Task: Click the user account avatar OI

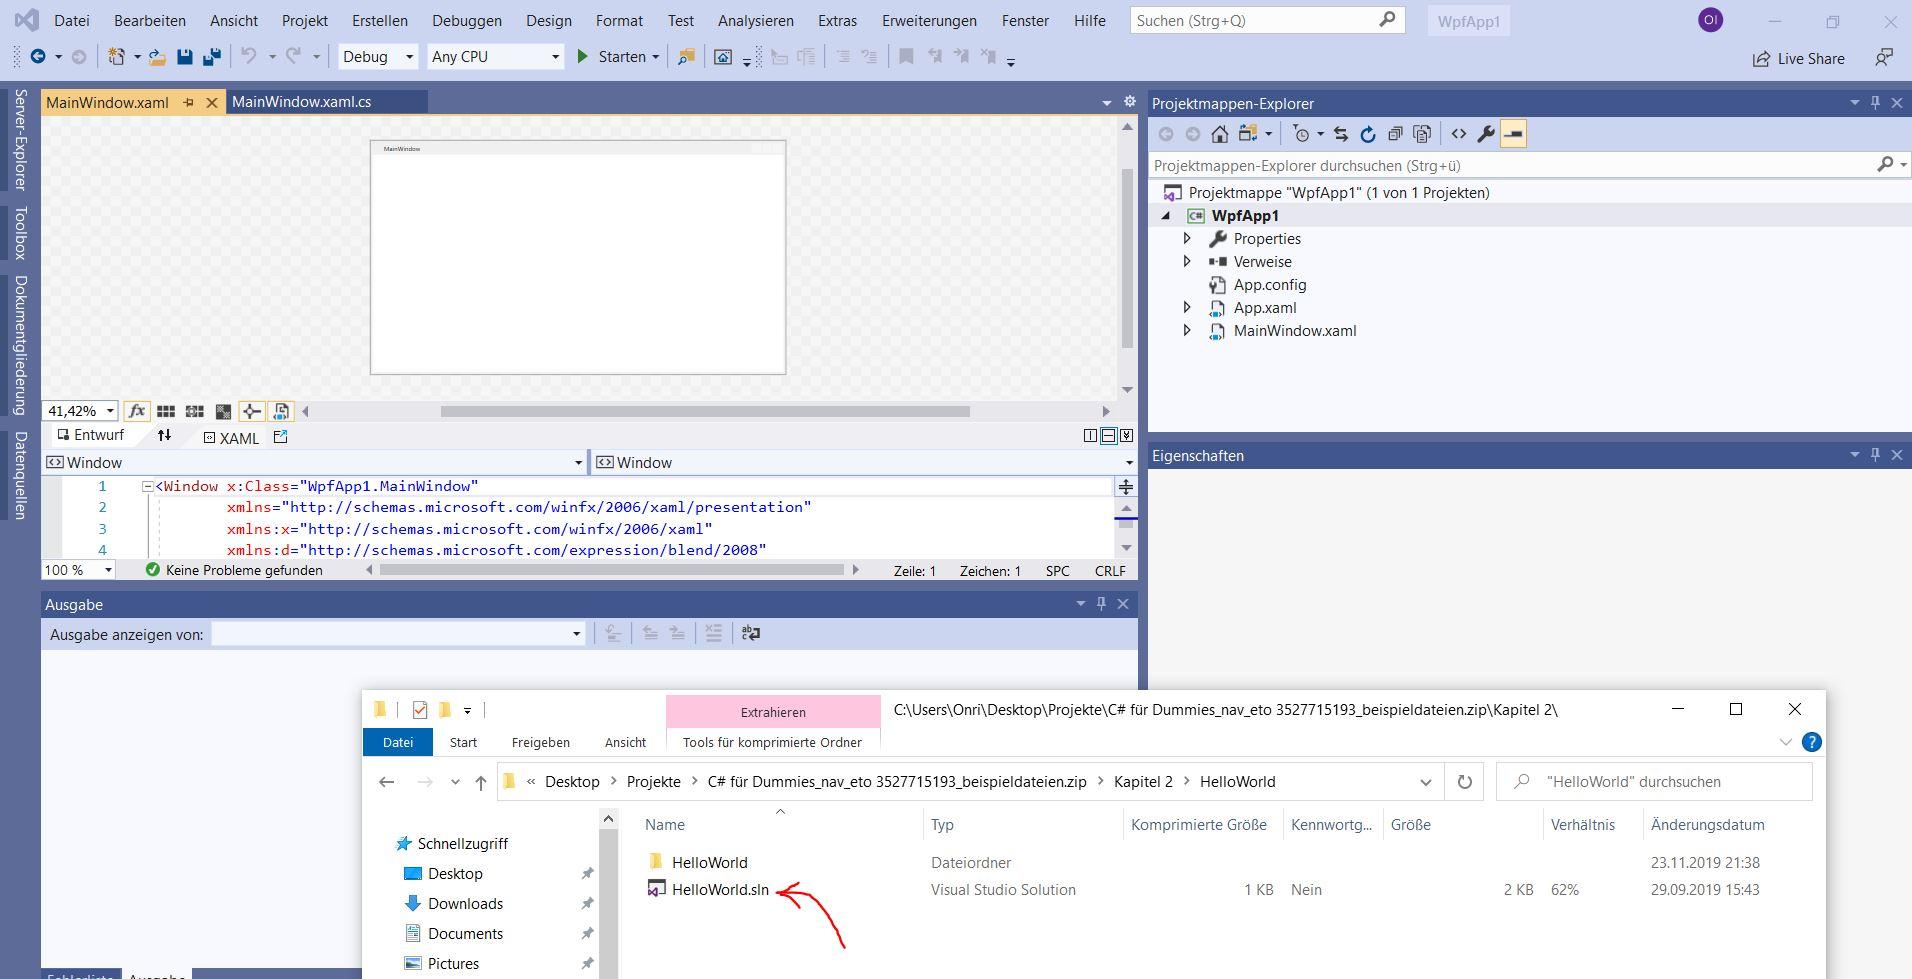Action: pyautogui.click(x=1710, y=20)
